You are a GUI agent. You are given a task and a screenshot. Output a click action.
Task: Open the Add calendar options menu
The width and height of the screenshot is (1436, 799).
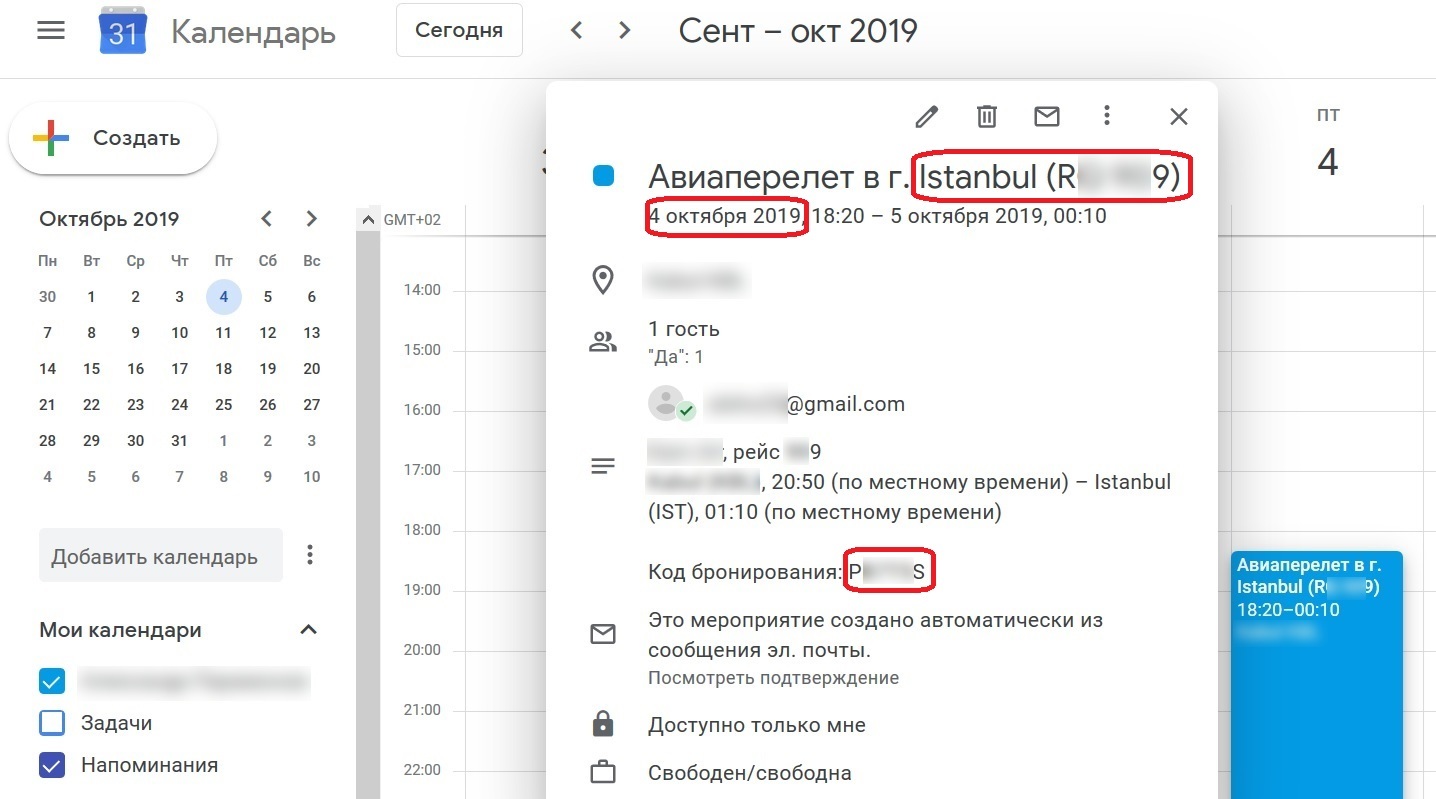point(310,555)
